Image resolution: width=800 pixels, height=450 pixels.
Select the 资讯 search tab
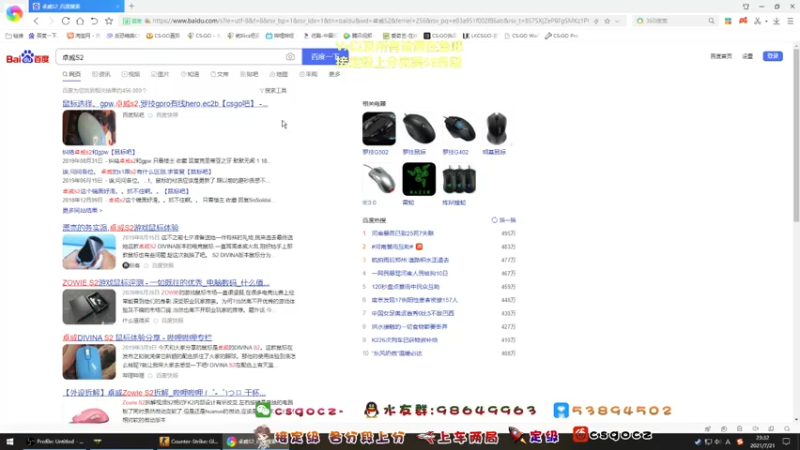click(102, 74)
